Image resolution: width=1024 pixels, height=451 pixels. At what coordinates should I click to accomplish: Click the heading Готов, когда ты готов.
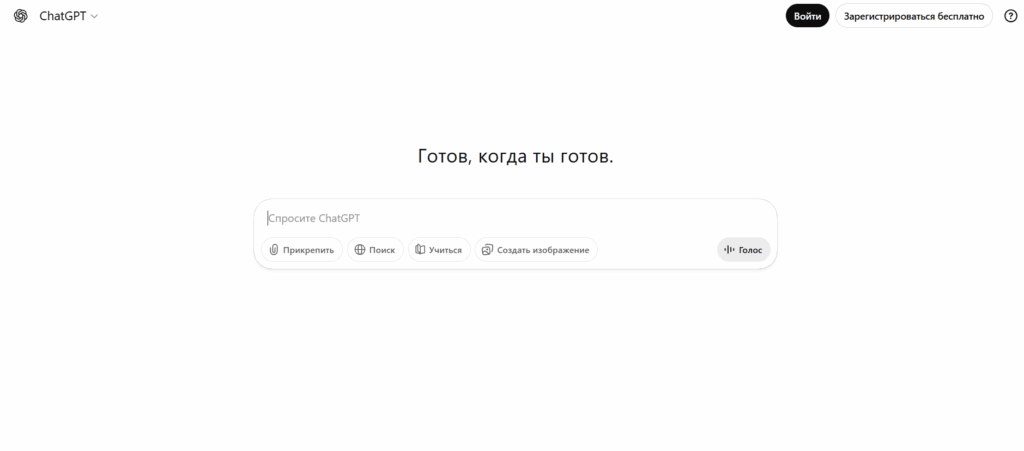[x=515, y=157]
